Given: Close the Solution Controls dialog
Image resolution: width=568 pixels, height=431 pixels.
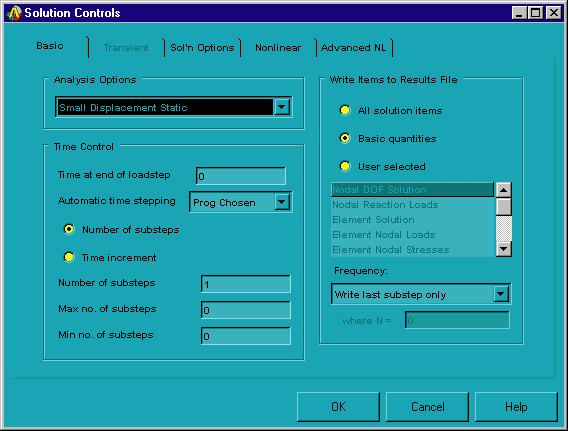Looking at the screenshot, I should (554, 13).
